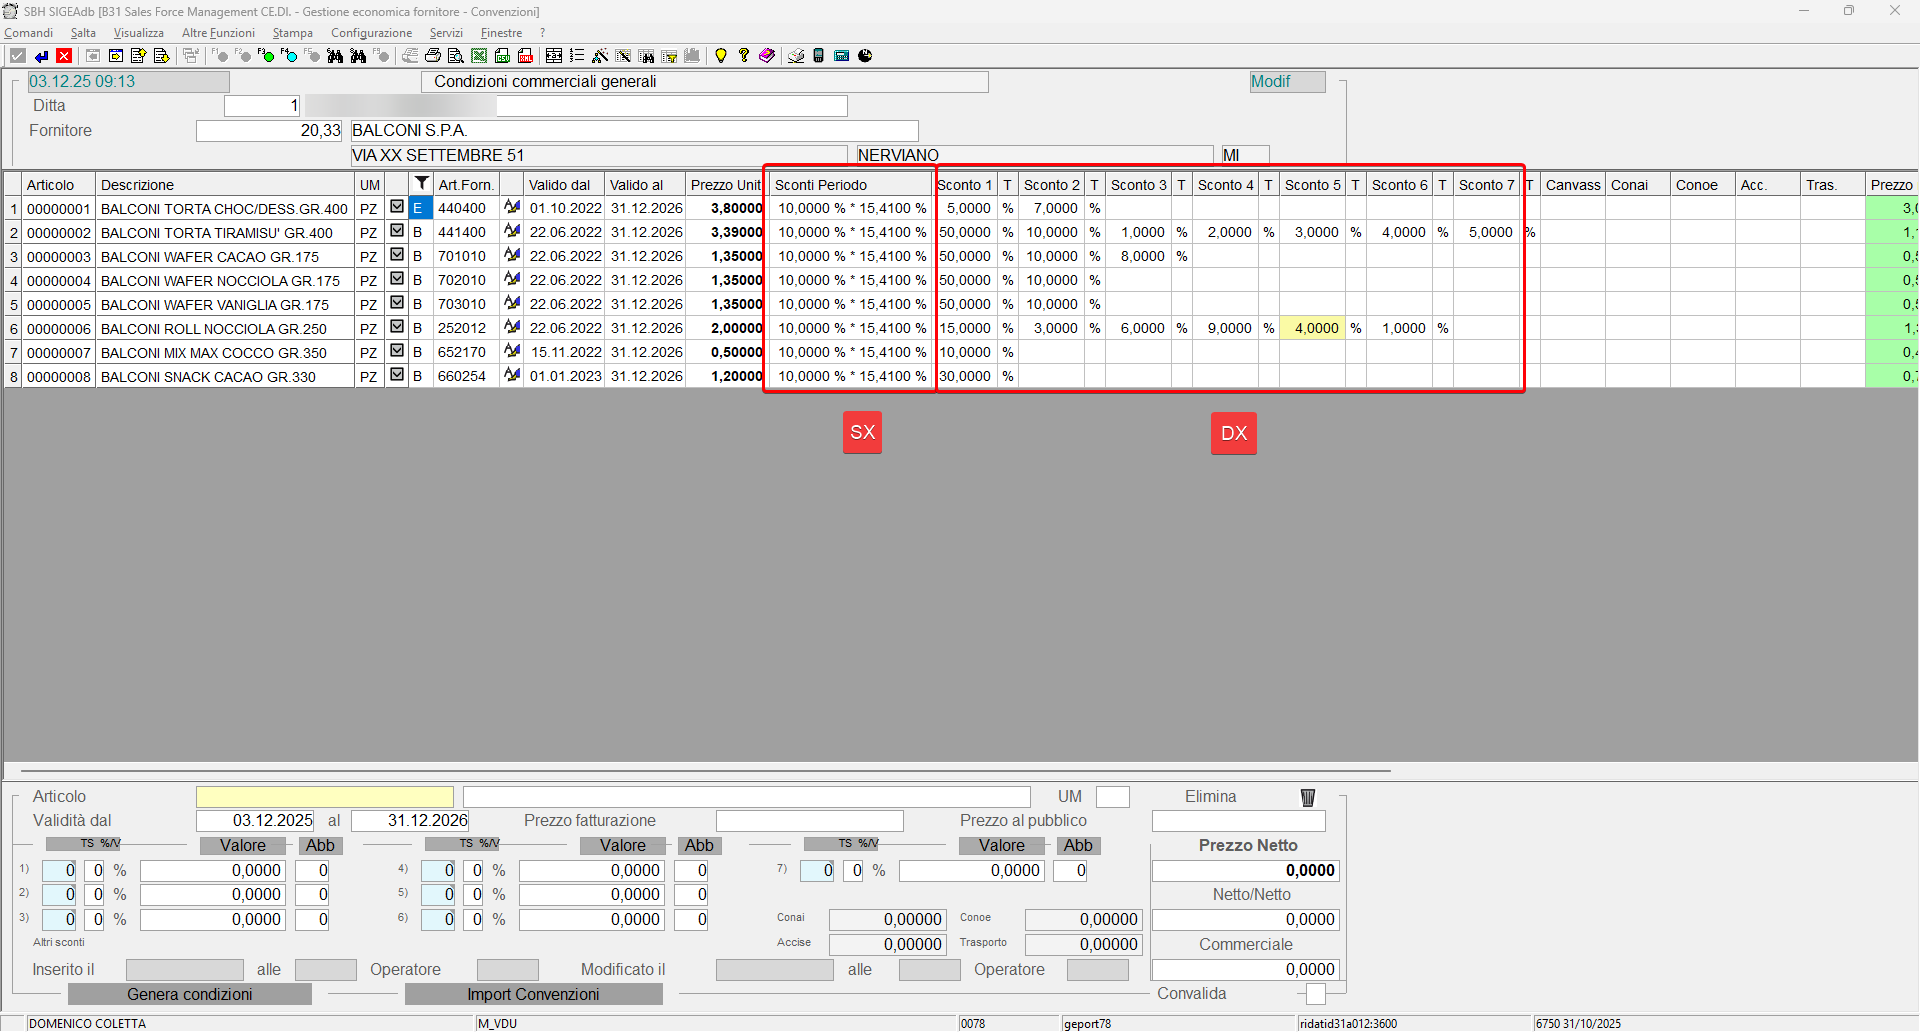Viewport: 1920px width, 1032px height.
Task: Open the Altre Funzioni menu
Action: tap(218, 33)
